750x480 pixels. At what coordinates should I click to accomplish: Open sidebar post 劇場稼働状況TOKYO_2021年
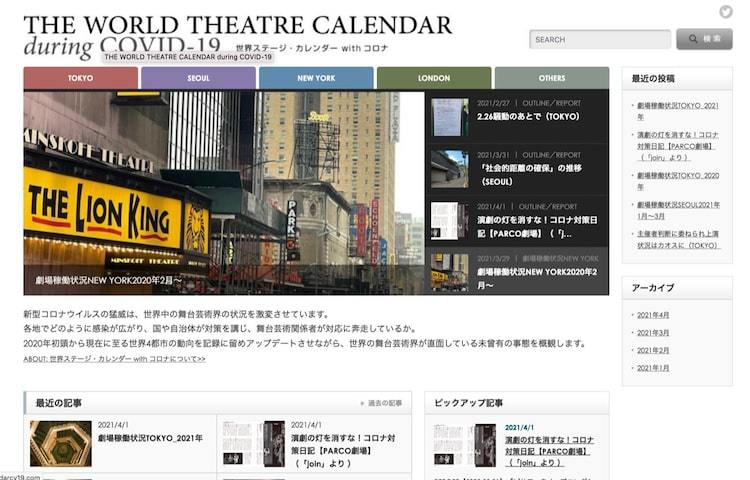pyautogui.click(x=678, y=111)
